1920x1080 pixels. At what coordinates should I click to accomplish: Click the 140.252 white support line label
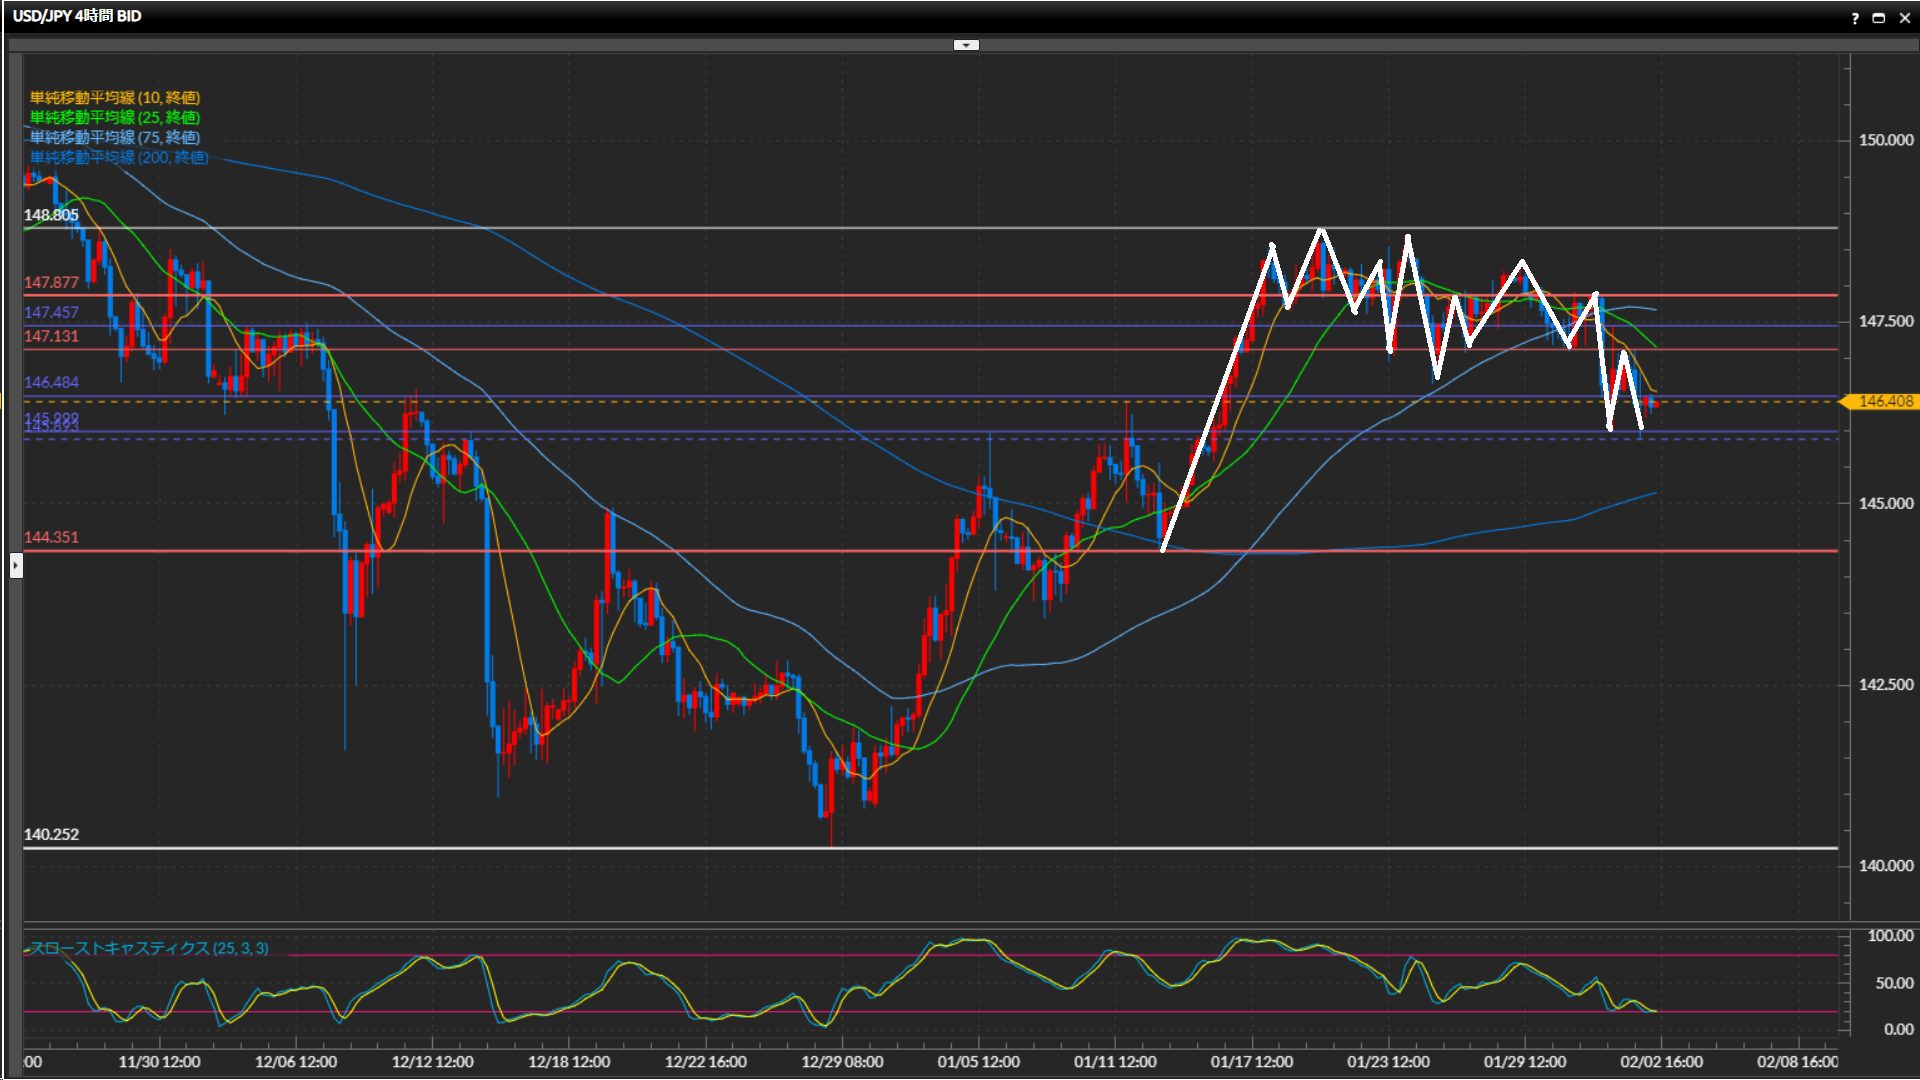click(x=51, y=834)
